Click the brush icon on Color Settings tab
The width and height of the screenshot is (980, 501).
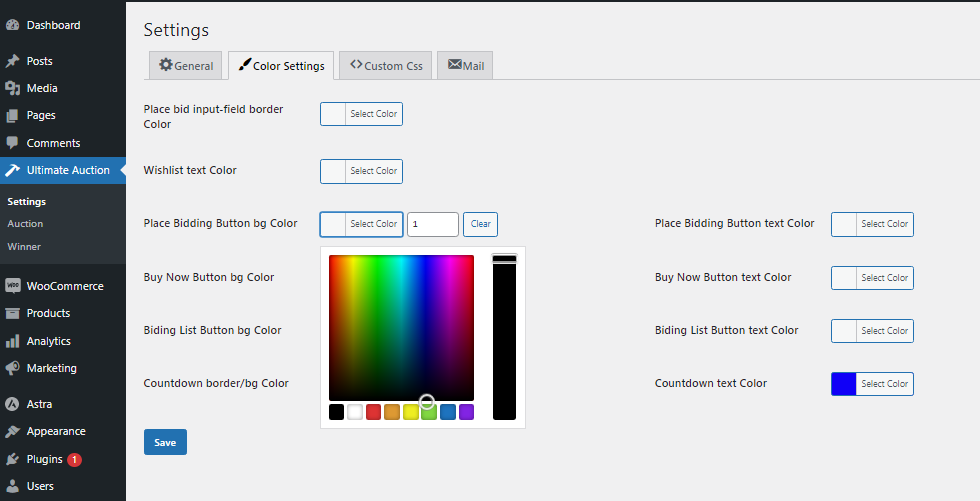(x=245, y=64)
